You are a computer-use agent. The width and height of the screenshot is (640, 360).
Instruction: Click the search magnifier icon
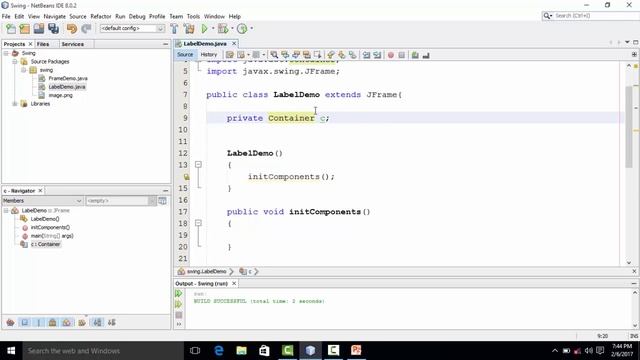[x=547, y=16]
